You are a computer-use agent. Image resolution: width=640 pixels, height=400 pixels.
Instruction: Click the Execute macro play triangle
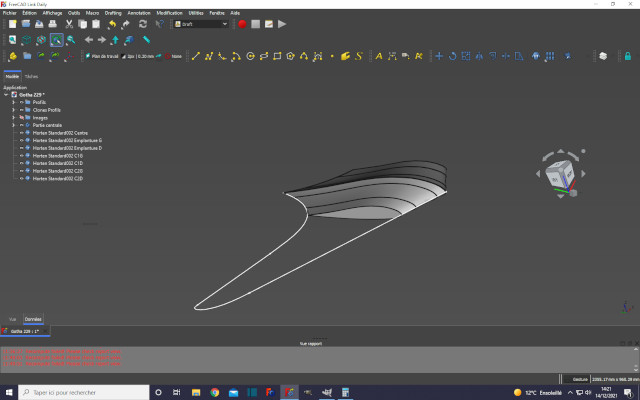pos(282,24)
